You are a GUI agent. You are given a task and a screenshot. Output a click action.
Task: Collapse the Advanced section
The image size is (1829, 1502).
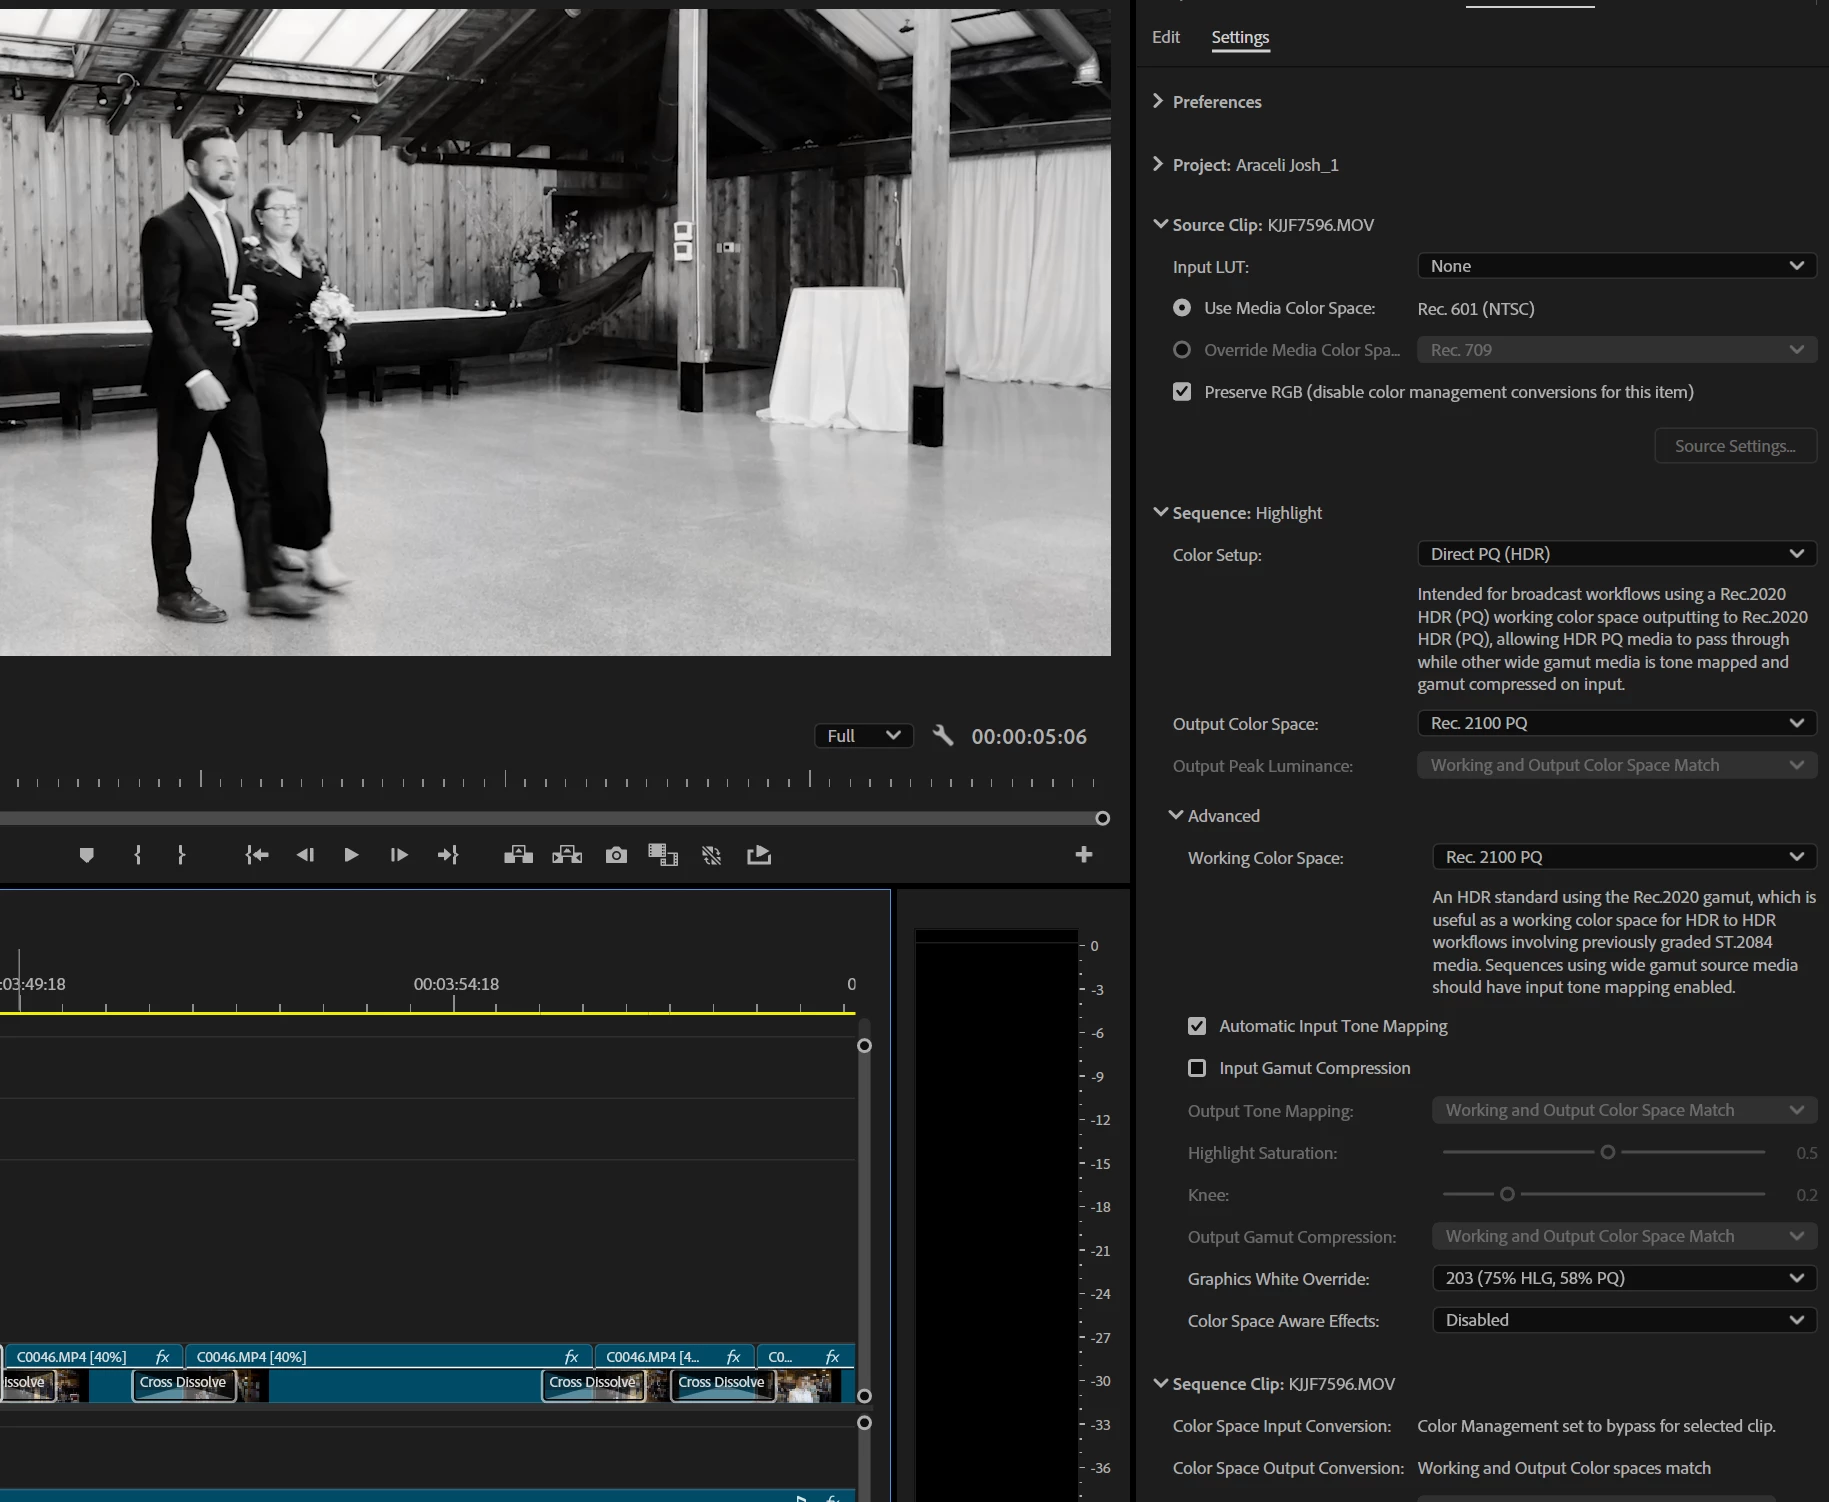(1176, 815)
